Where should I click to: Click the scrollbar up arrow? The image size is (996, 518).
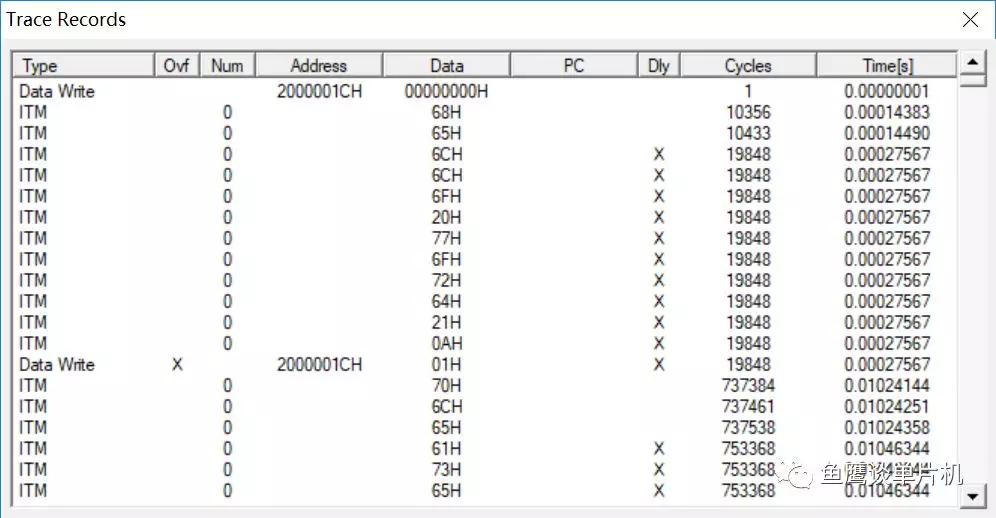972,62
